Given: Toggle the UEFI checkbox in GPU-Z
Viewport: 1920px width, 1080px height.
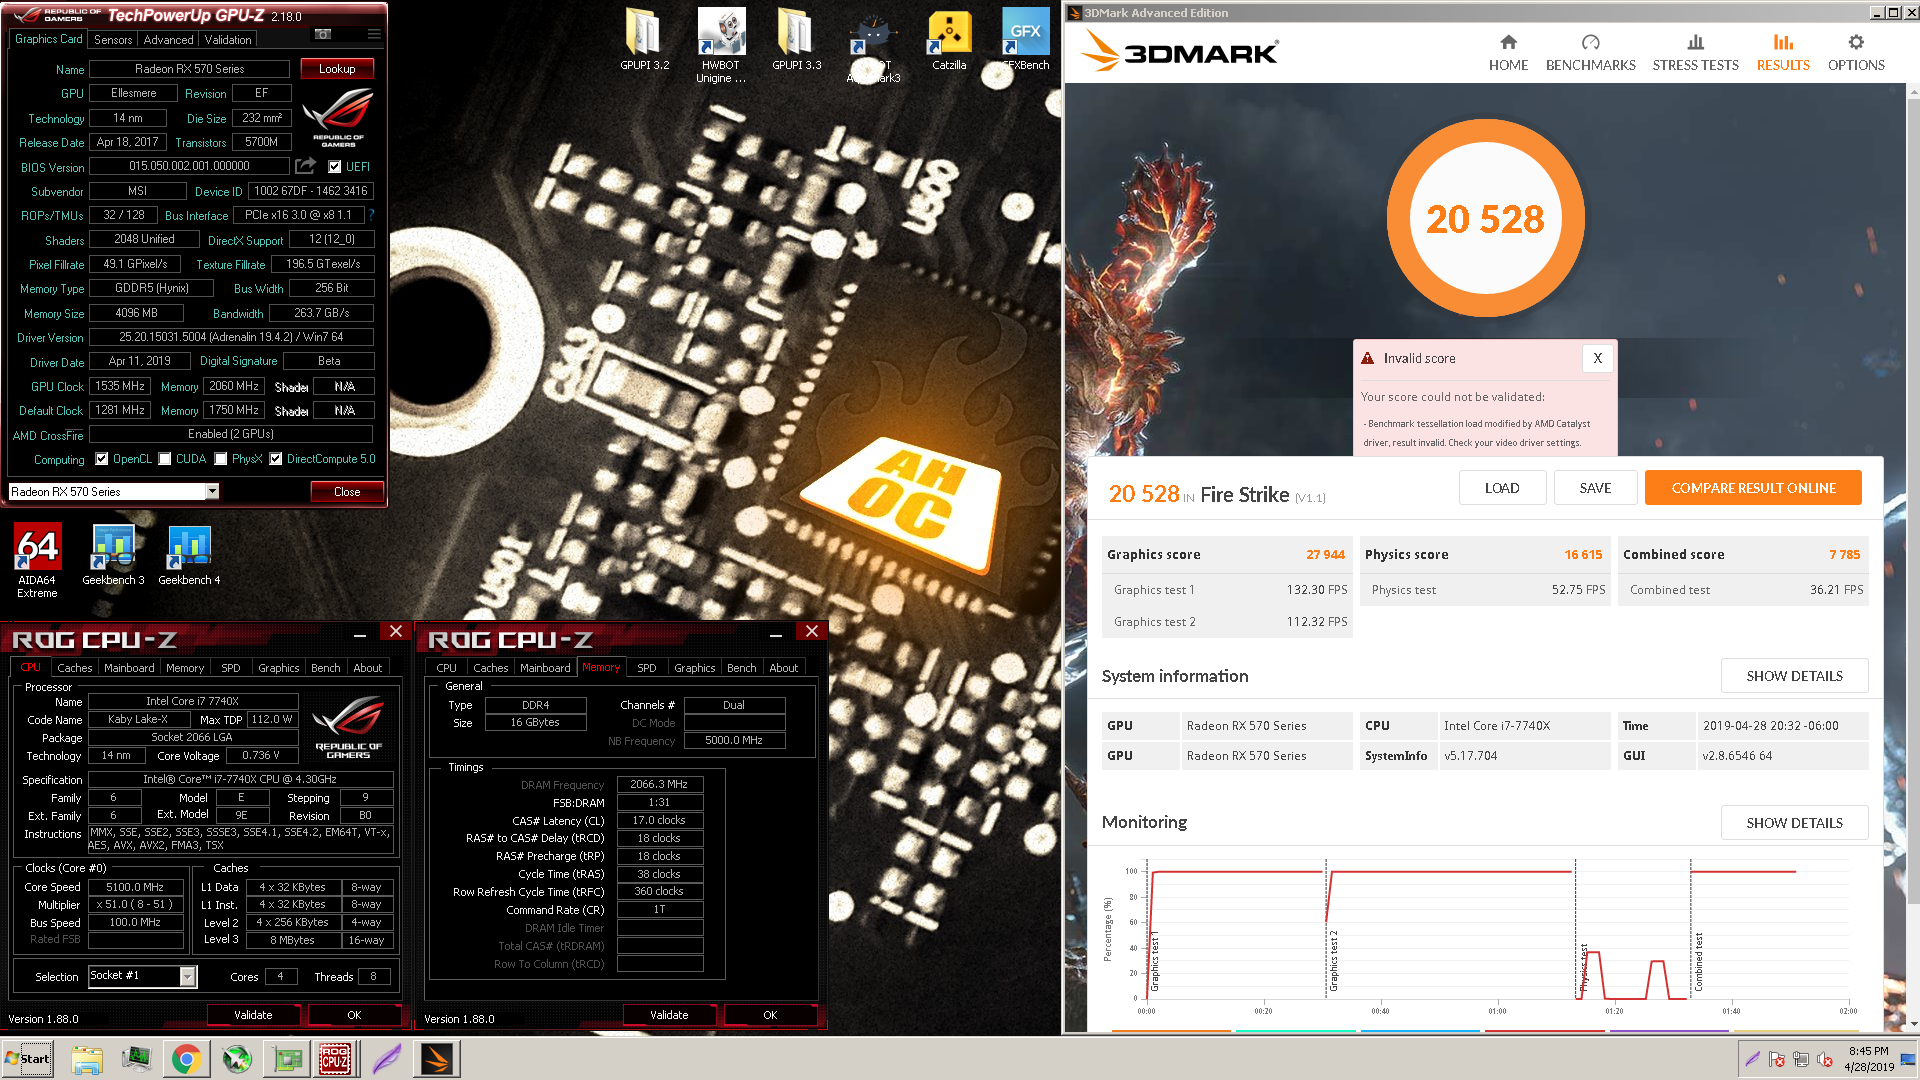Looking at the screenshot, I should (x=335, y=167).
